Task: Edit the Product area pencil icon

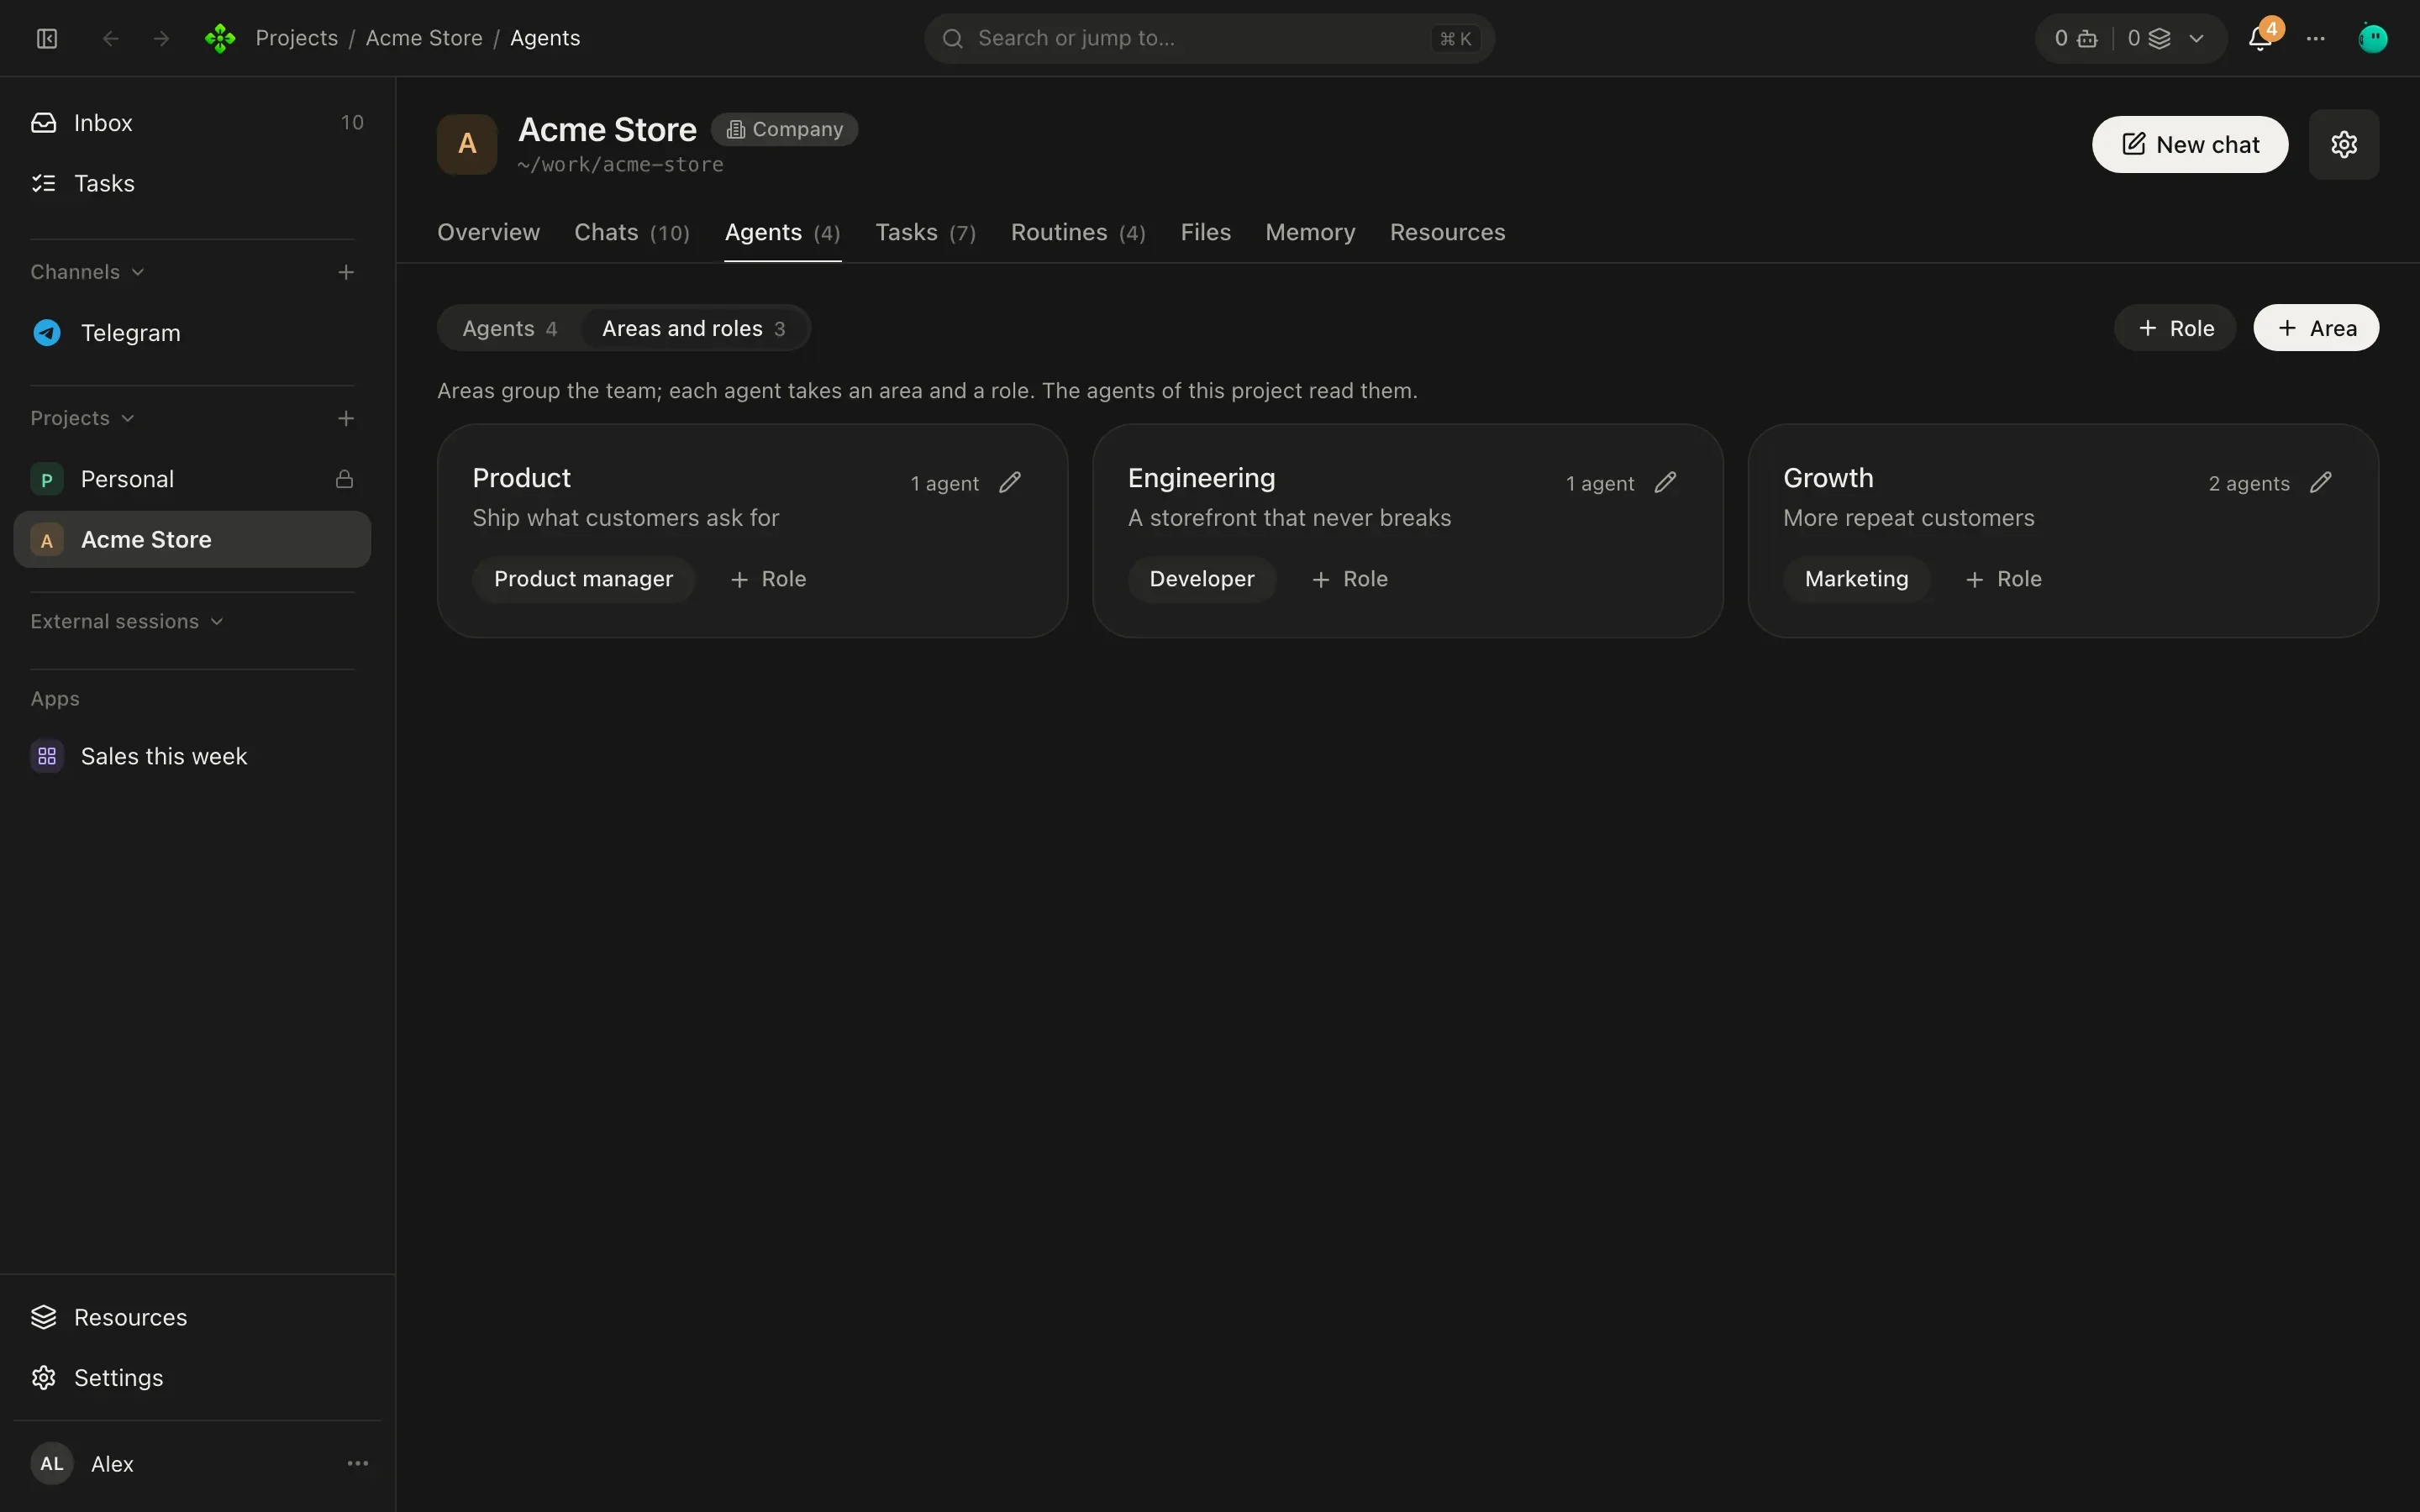Action: (x=1010, y=483)
